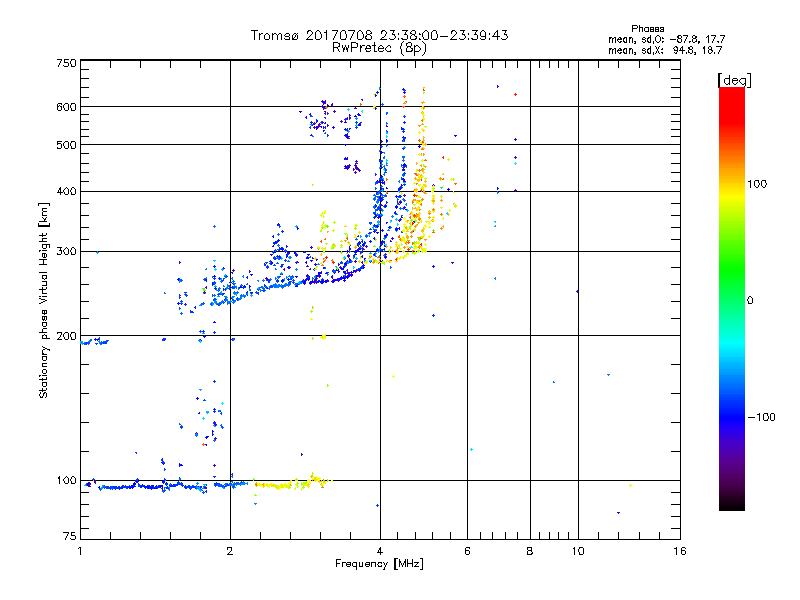Image resolution: width=800 pixels, height=600 pixels.
Task: Click the x-axis tick label '10'
Action: [x=578, y=551]
